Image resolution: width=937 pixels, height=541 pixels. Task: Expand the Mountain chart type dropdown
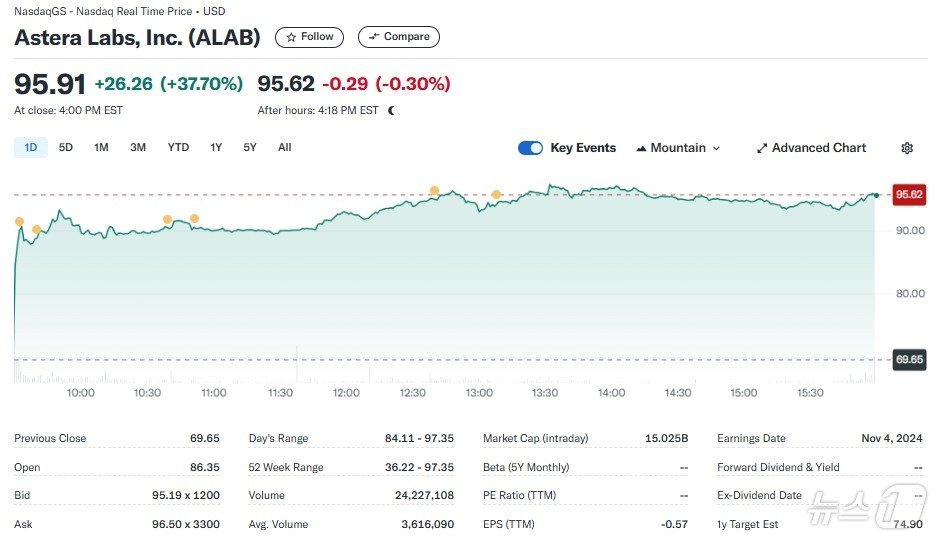point(716,148)
